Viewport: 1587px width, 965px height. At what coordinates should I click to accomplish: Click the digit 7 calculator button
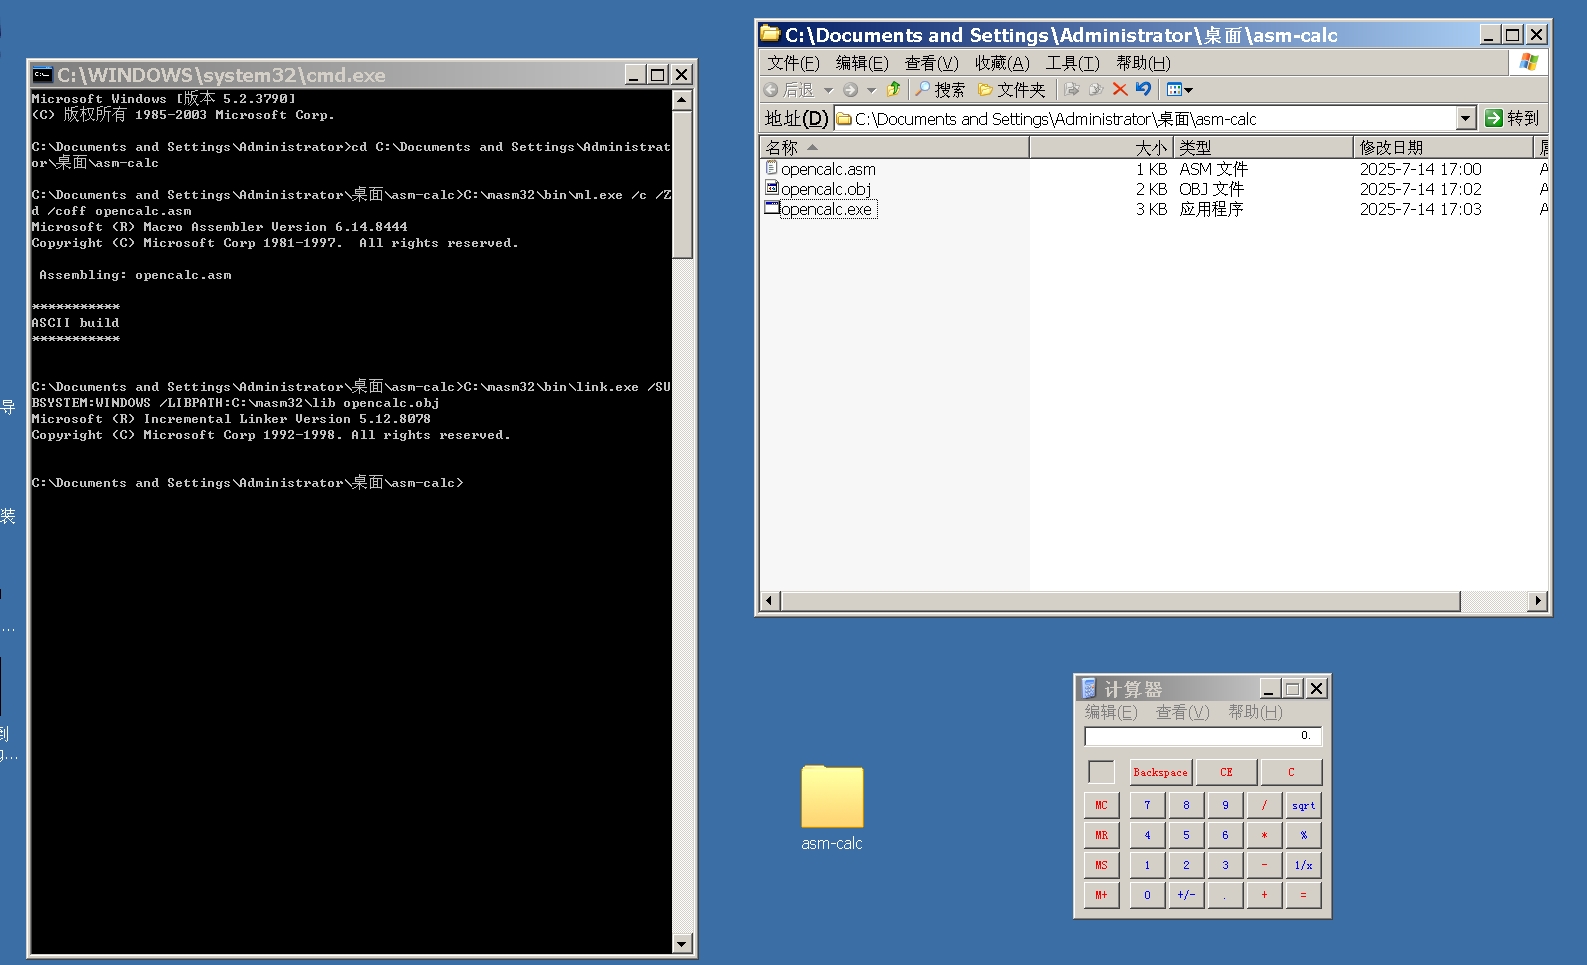(1147, 805)
